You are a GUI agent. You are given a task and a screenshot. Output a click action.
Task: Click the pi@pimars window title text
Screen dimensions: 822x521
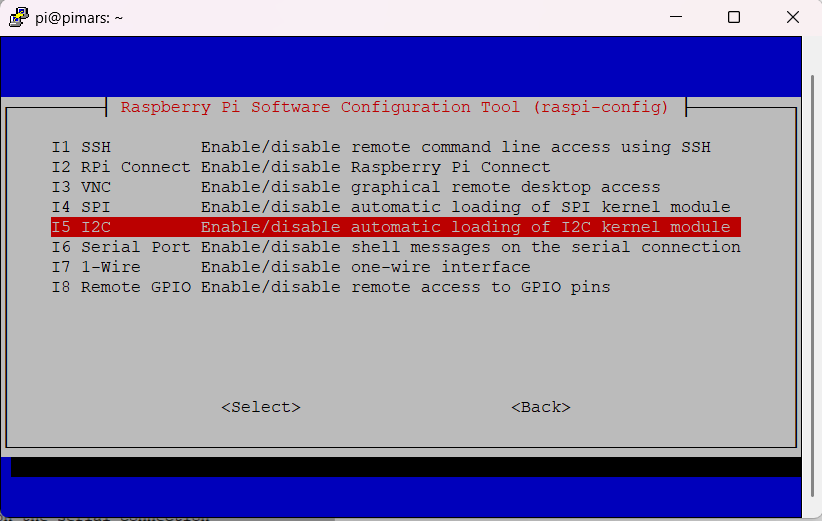[79, 18]
